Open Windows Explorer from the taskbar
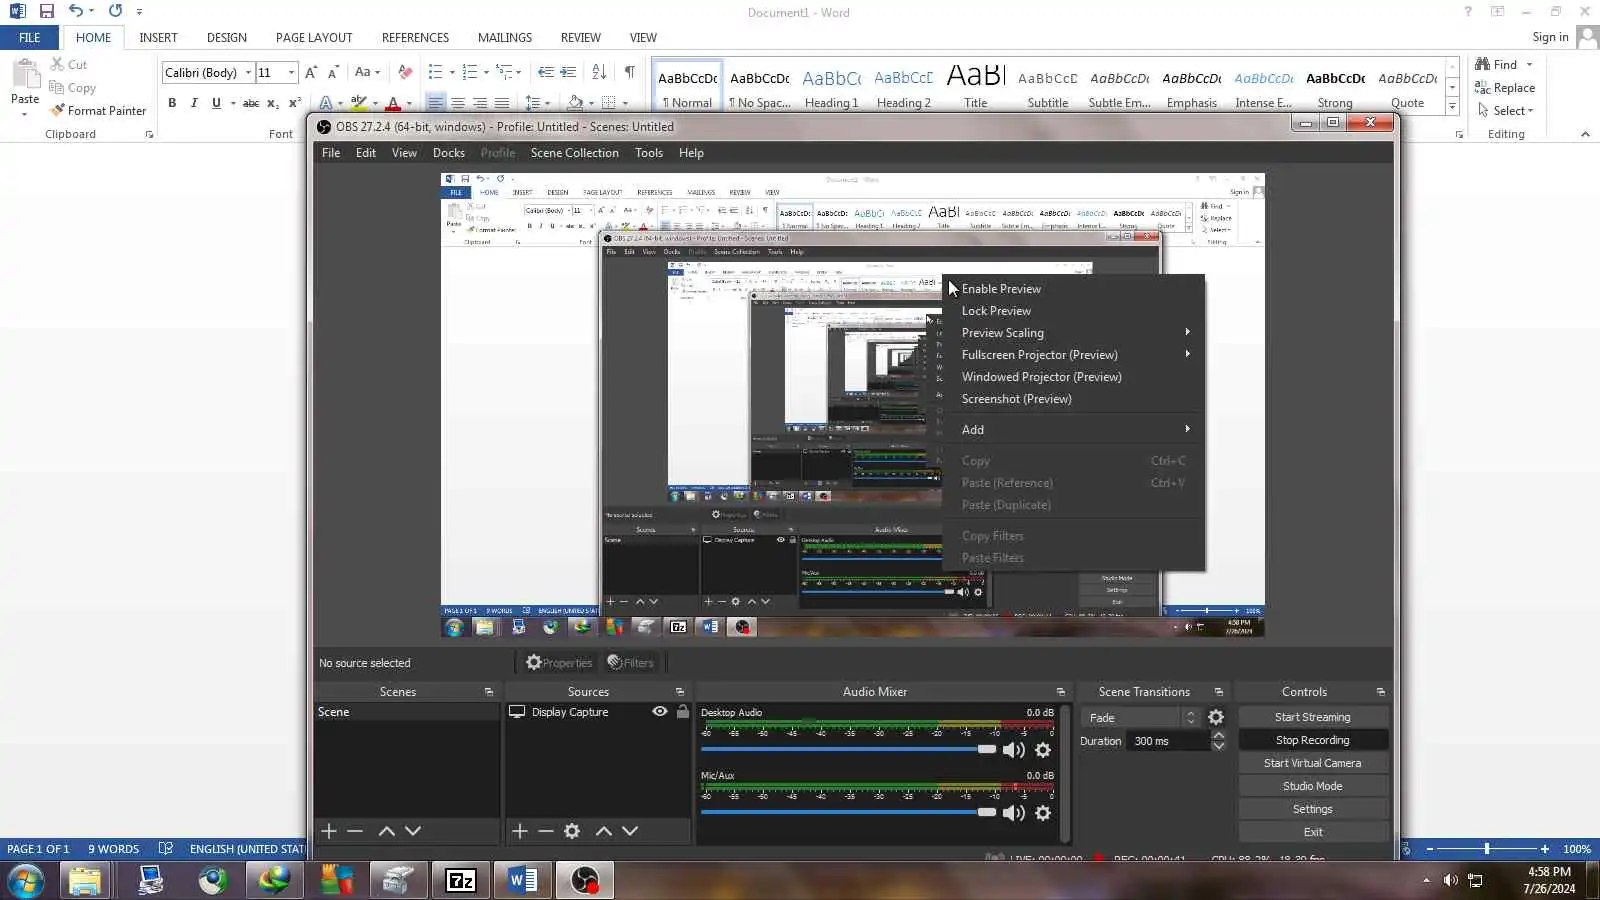 (x=85, y=880)
